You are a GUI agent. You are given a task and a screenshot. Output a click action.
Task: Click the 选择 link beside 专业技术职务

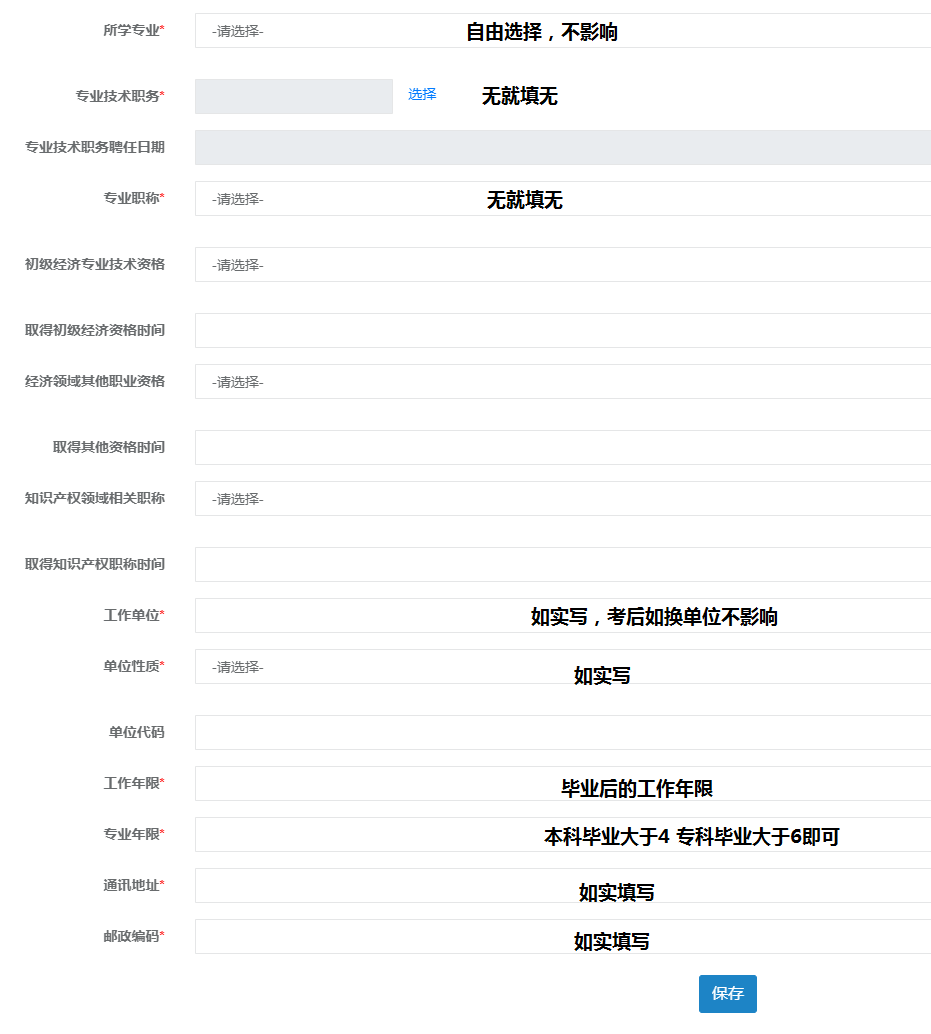pyautogui.click(x=419, y=95)
